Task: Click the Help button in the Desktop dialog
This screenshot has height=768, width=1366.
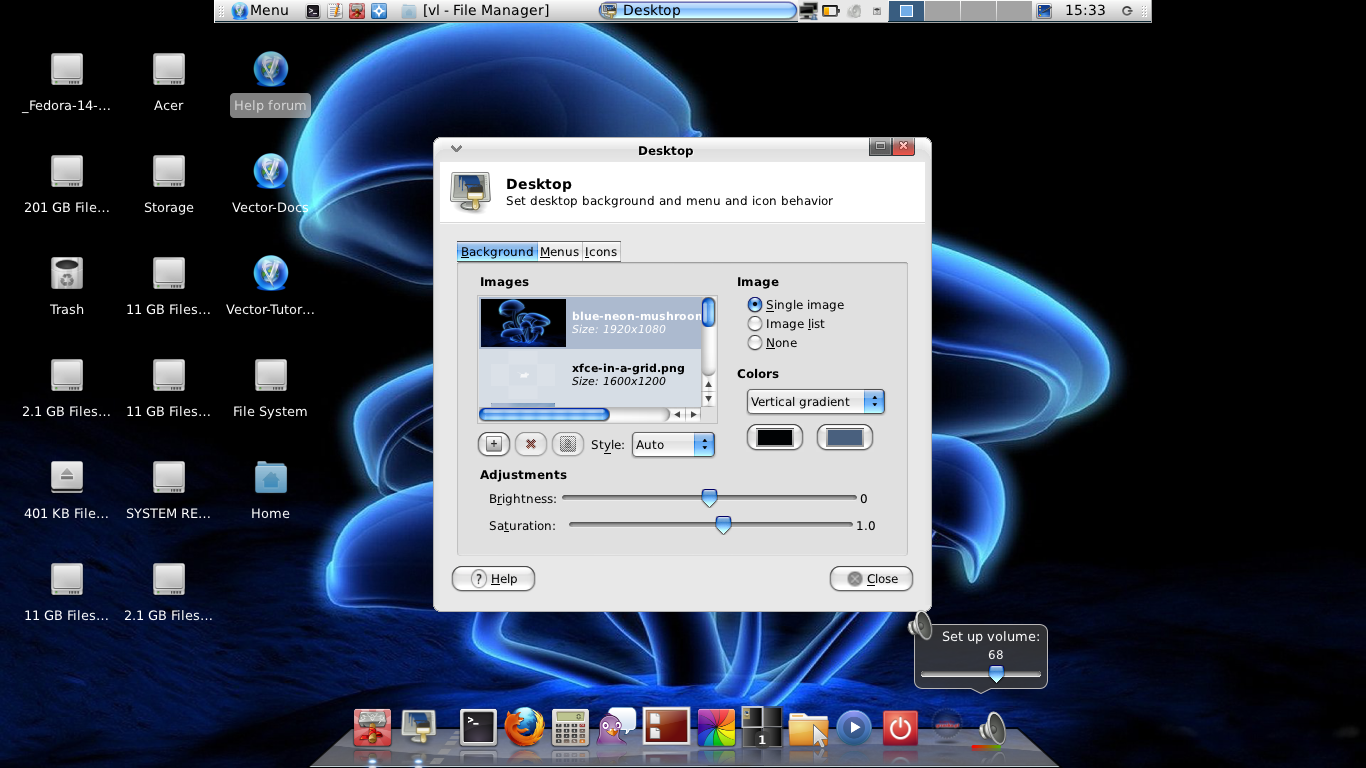Action: pyautogui.click(x=493, y=578)
